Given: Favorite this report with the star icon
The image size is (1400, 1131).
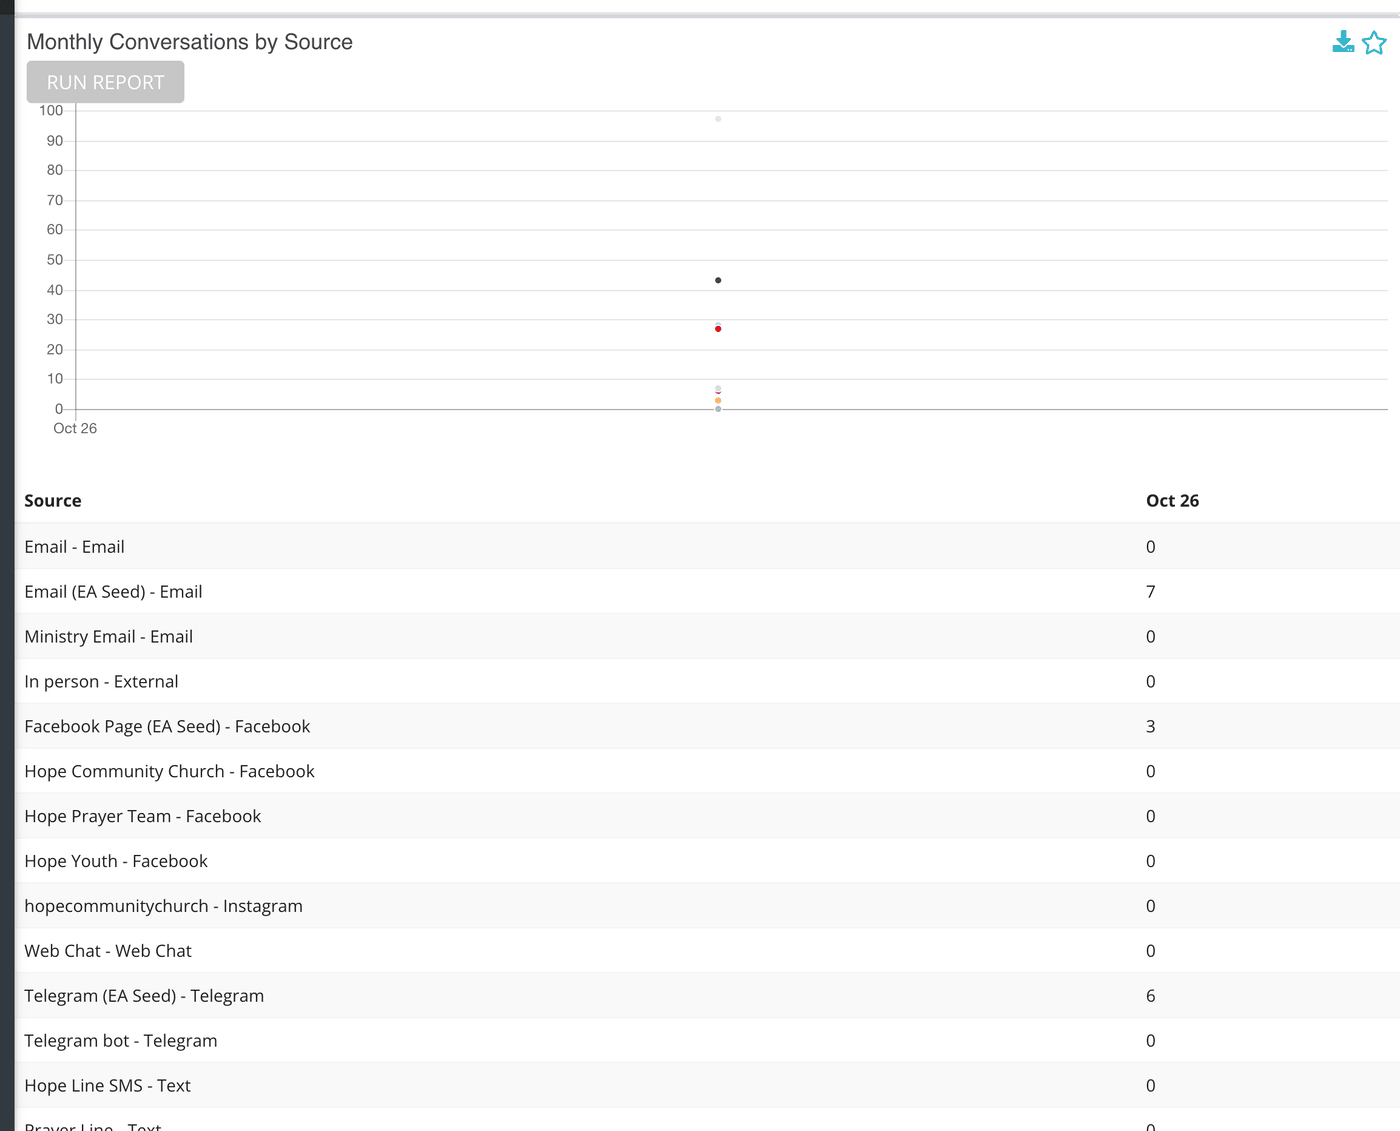Looking at the screenshot, I should pyautogui.click(x=1374, y=42).
